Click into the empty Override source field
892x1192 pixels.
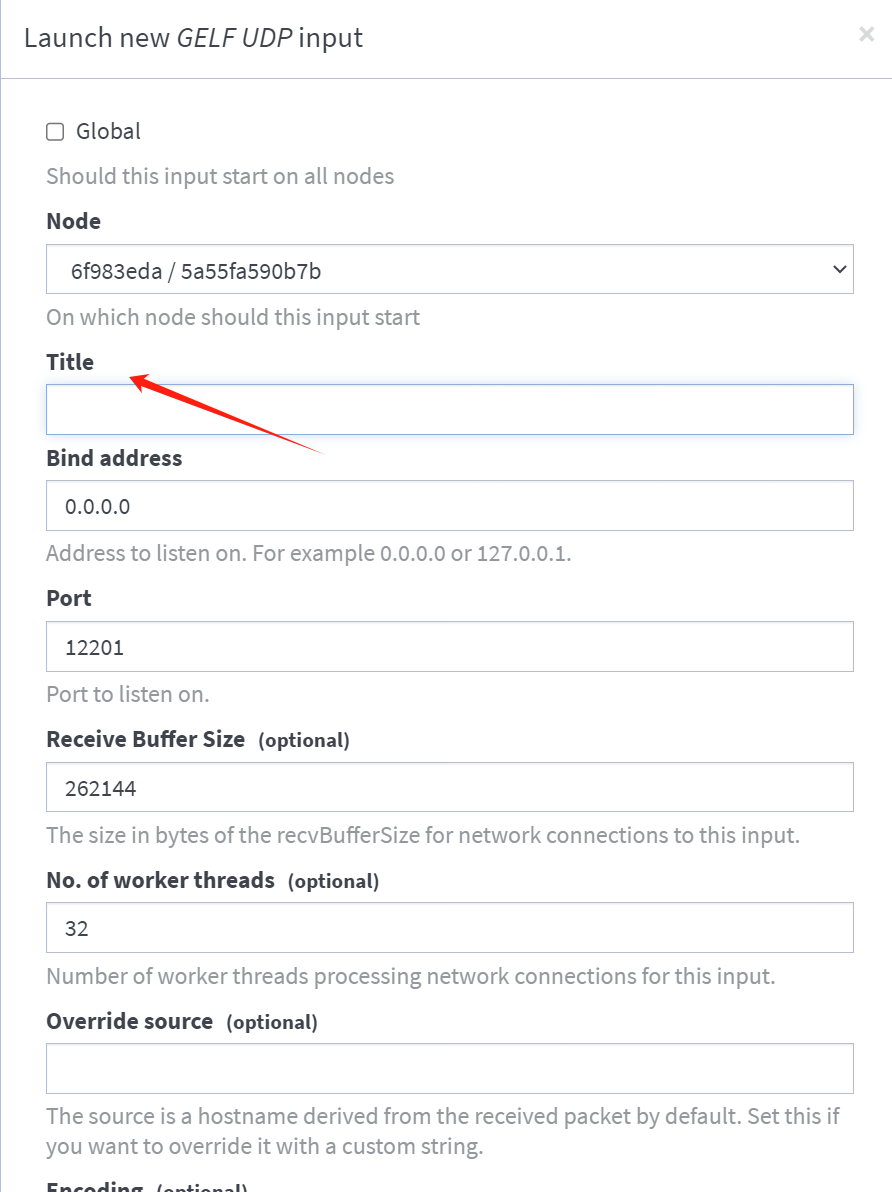(x=449, y=1068)
